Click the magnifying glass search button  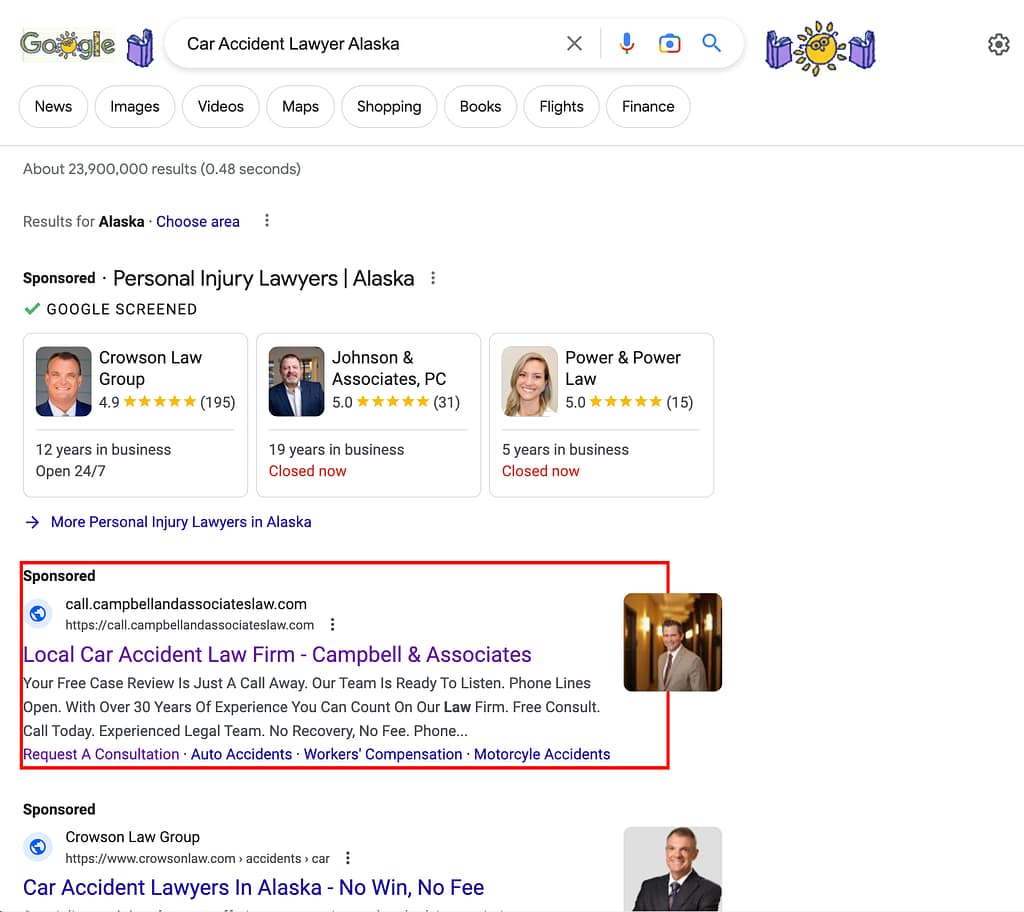711,44
